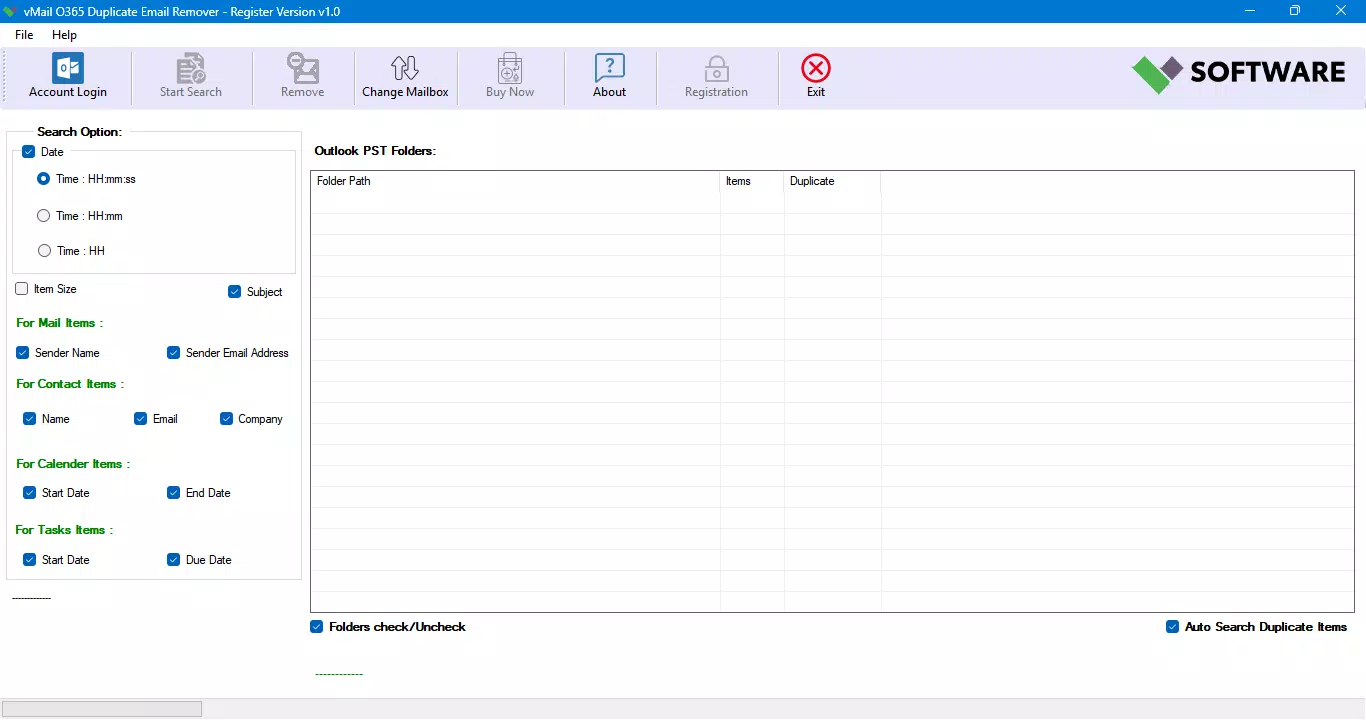The image size is (1366, 720).
Task: Open the File menu
Action: coord(24,35)
